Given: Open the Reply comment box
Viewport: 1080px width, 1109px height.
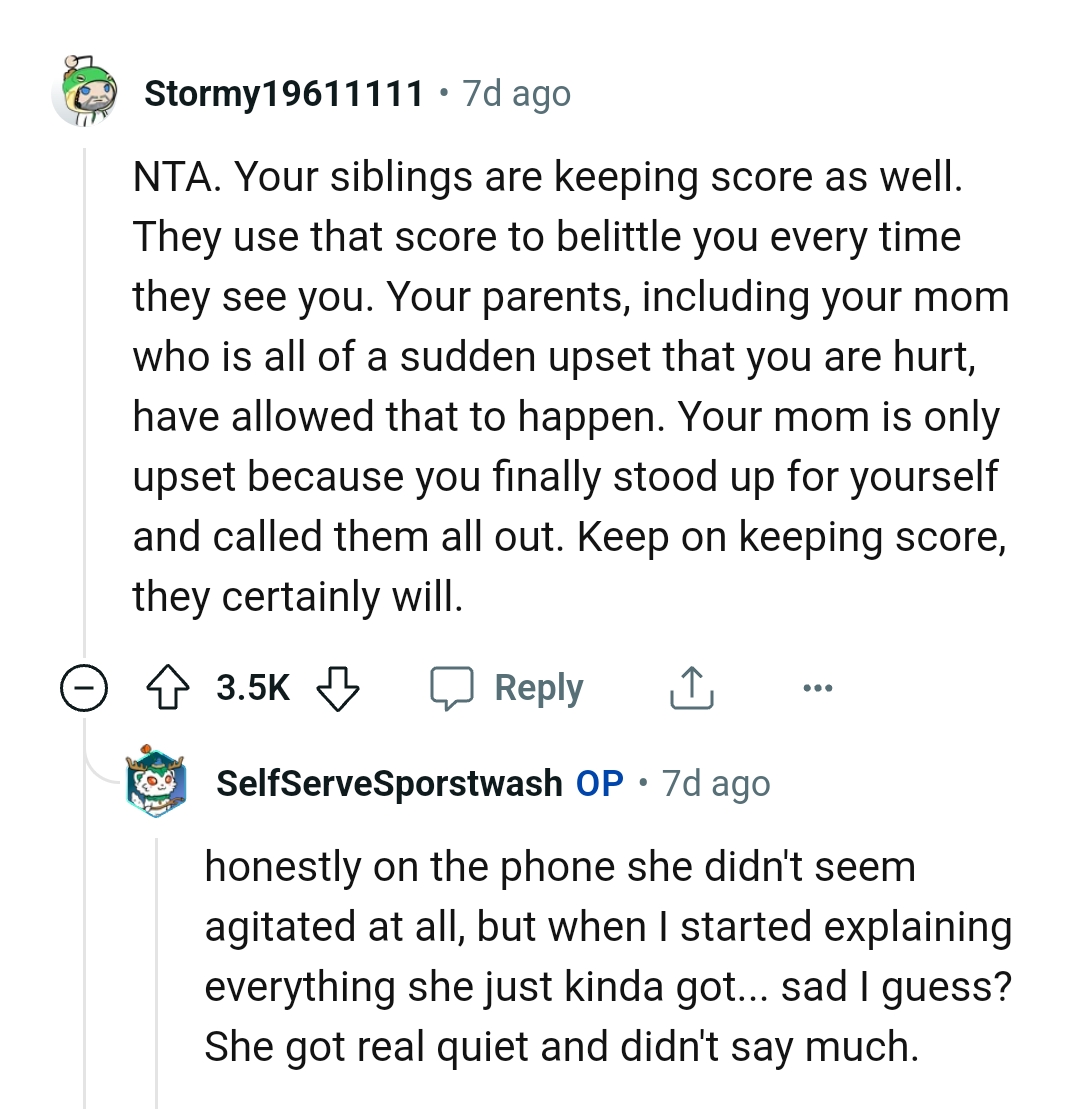Looking at the screenshot, I should [508, 687].
